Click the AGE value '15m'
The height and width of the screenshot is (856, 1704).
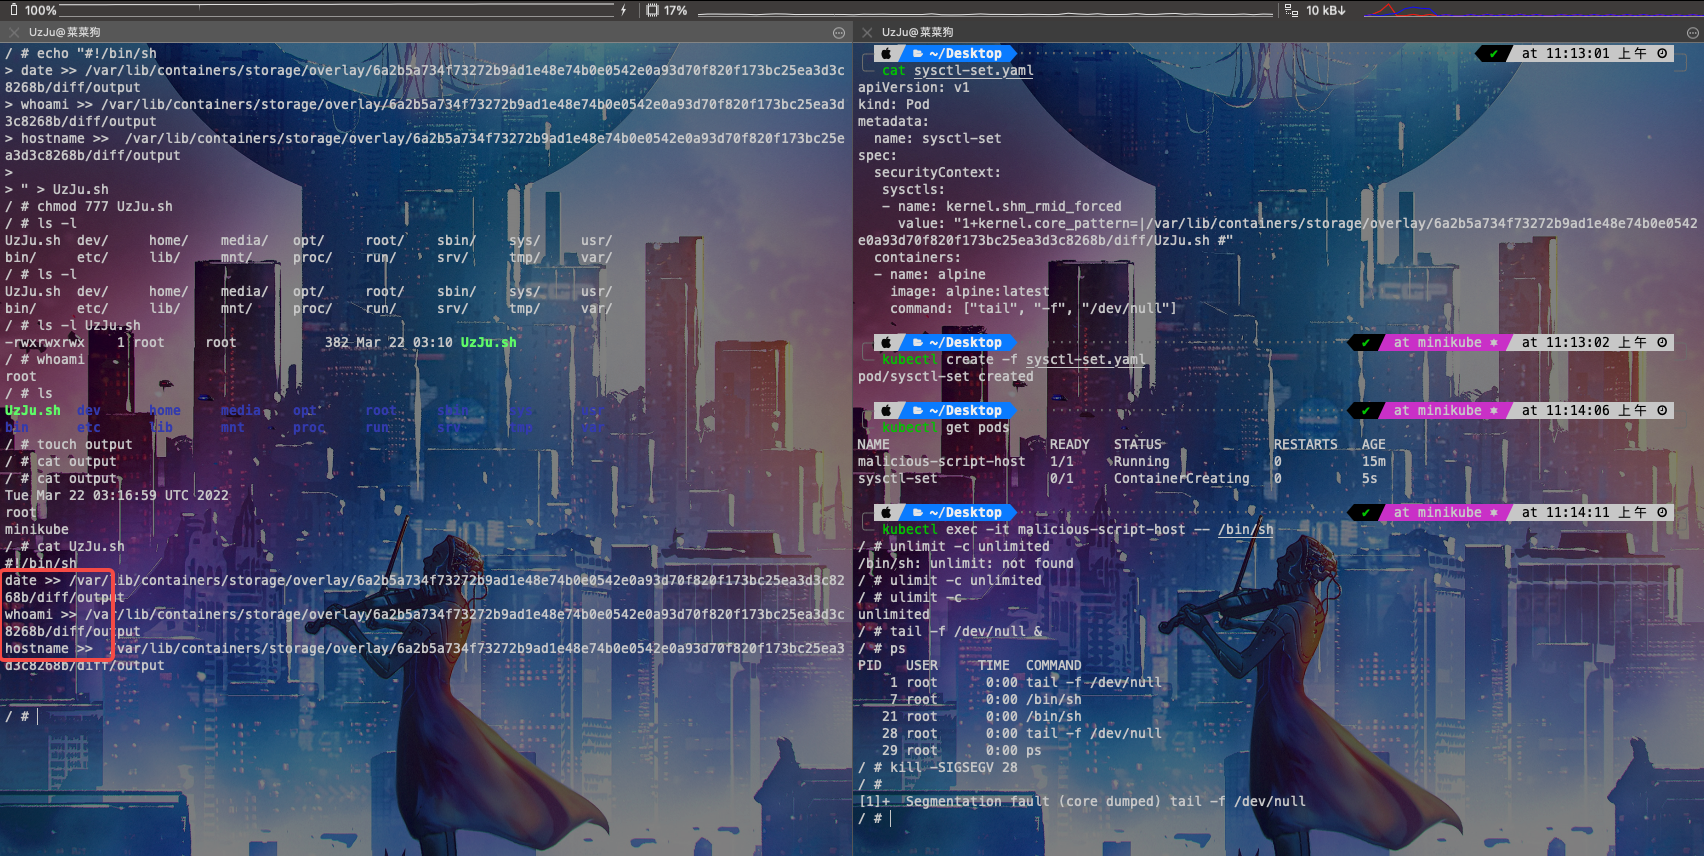coord(1373,461)
